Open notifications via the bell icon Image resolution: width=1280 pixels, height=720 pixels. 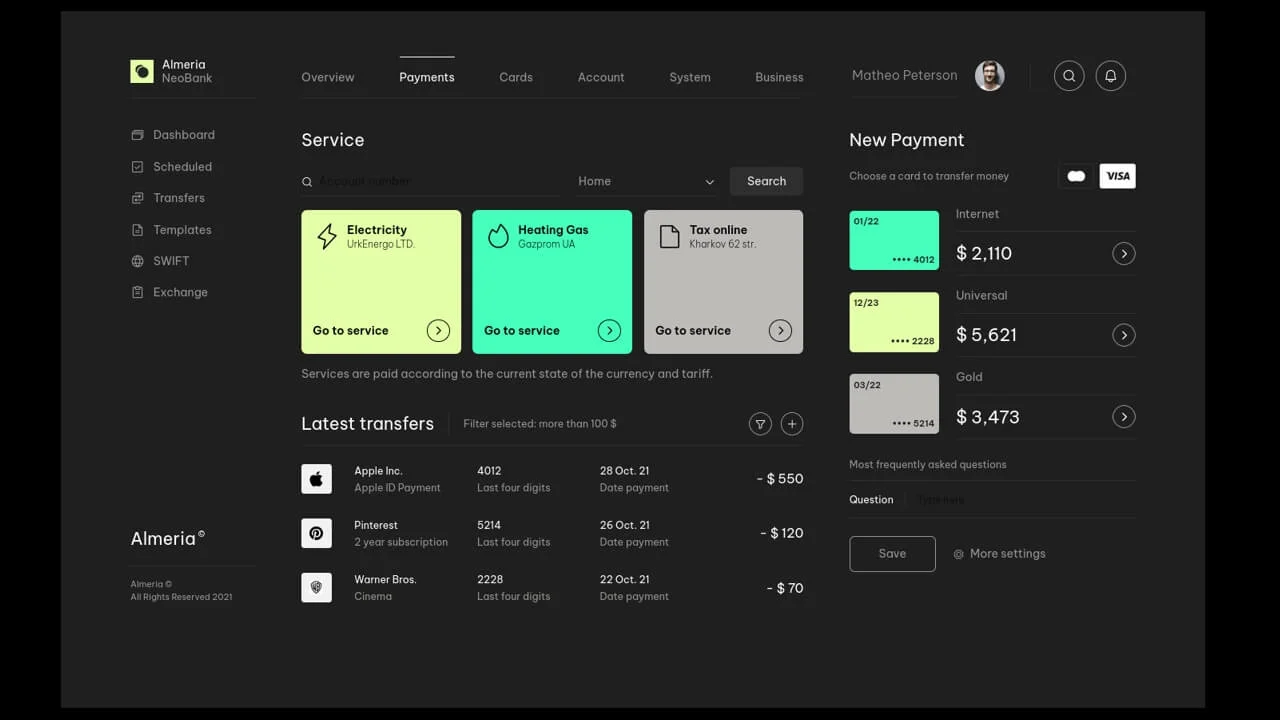click(1111, 75)
